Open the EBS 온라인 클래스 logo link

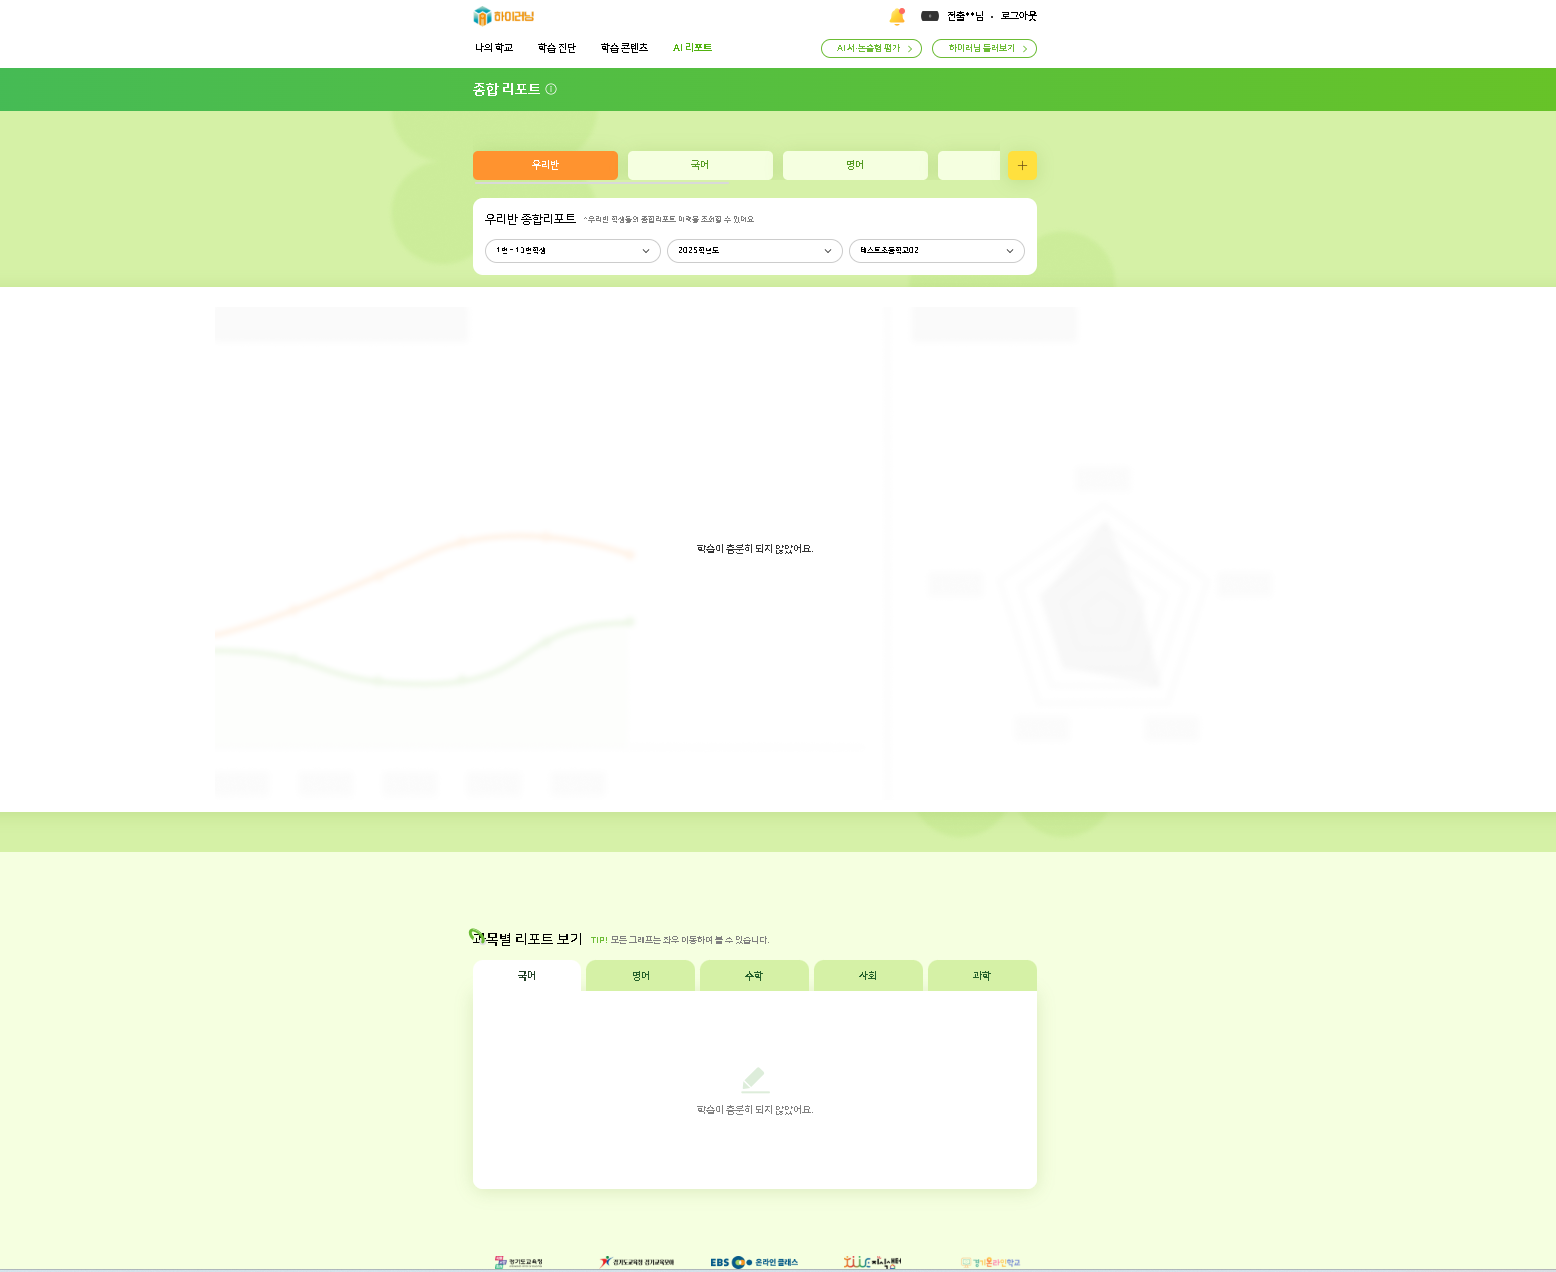754,1262
